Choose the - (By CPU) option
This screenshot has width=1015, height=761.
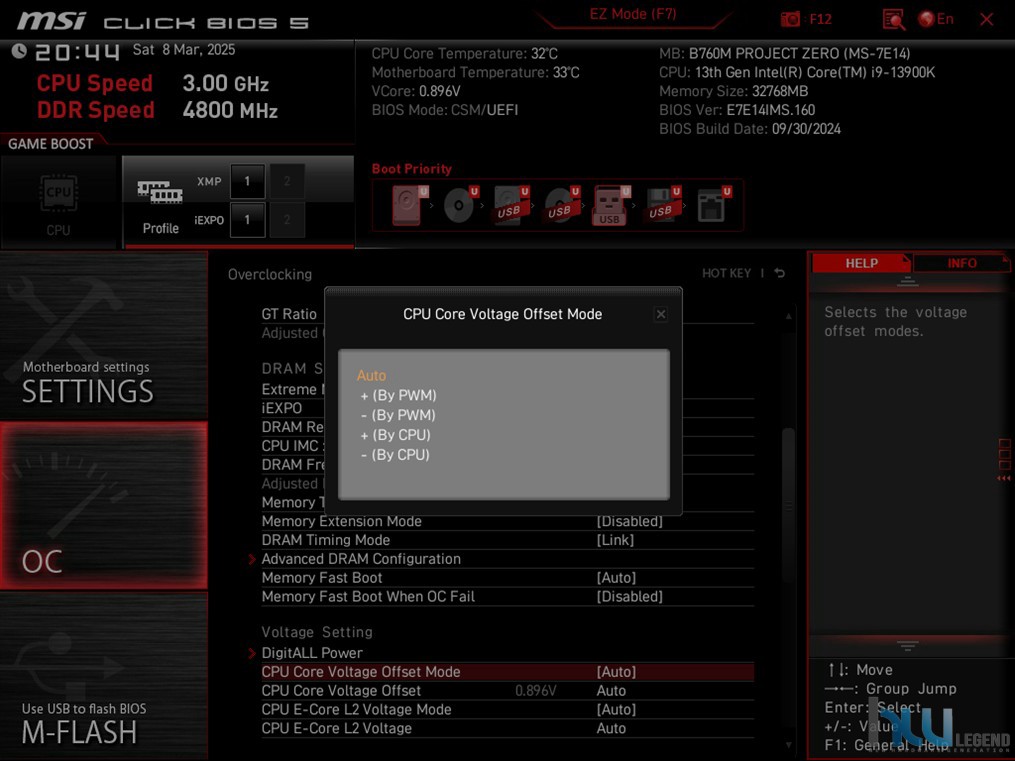[x=396, y=455]
